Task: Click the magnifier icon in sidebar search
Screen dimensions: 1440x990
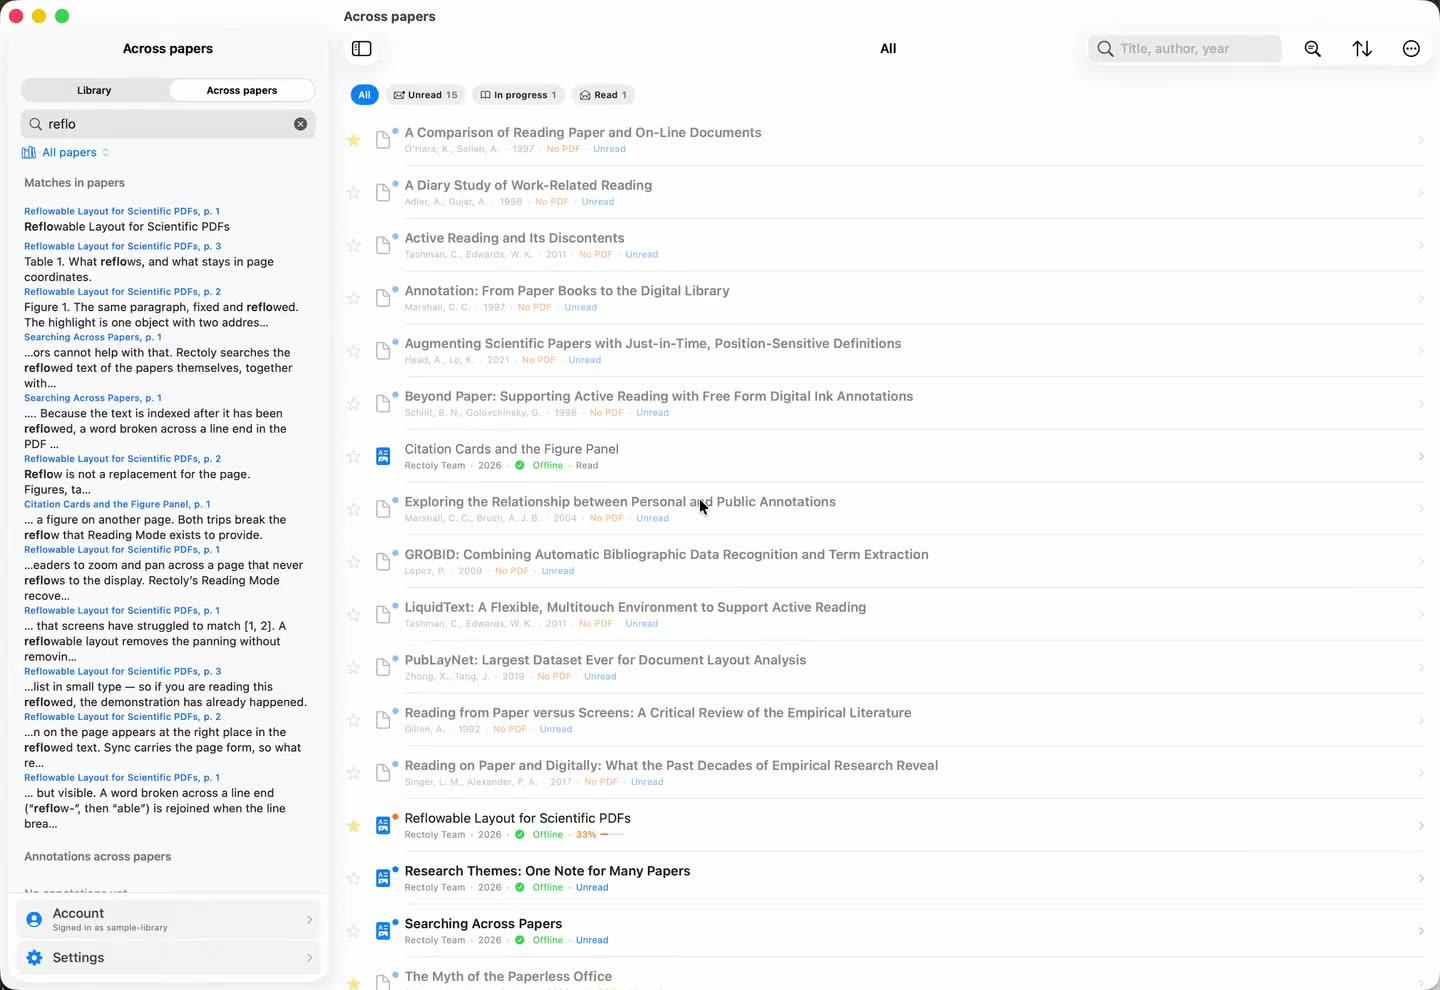Action: [36, 124]
